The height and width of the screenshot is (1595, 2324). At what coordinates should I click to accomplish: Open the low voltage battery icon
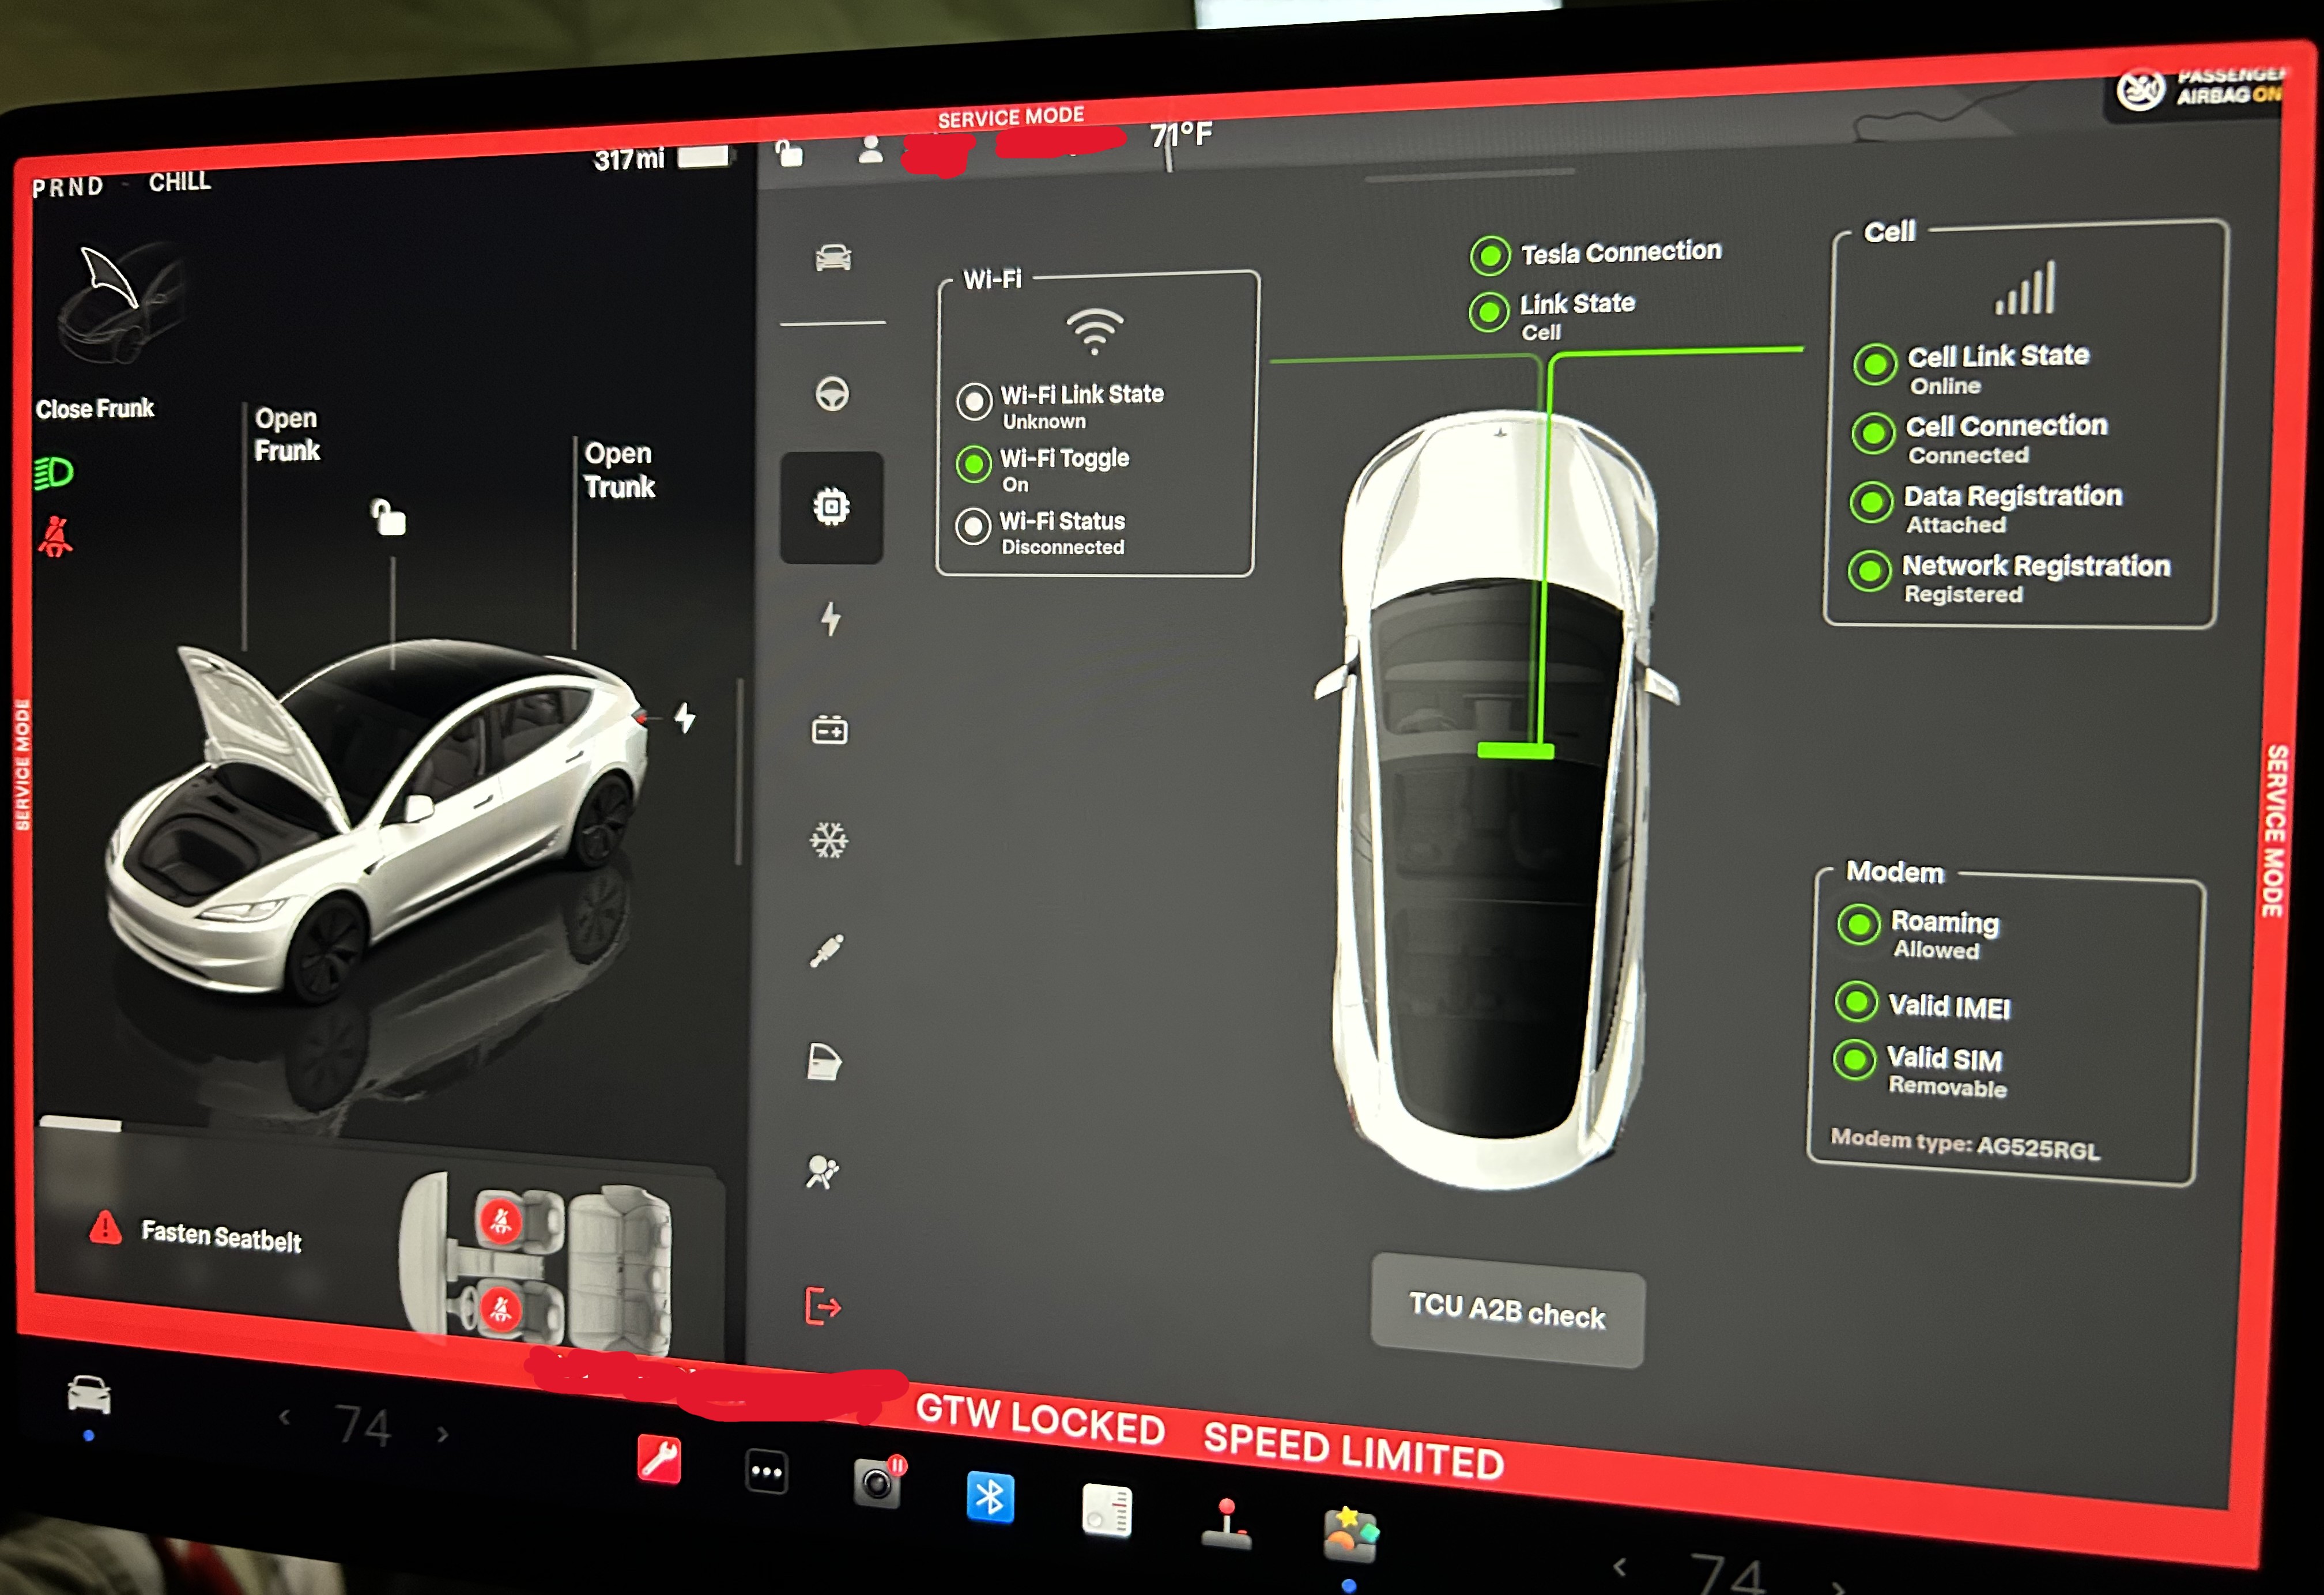[x=829, y=730]
